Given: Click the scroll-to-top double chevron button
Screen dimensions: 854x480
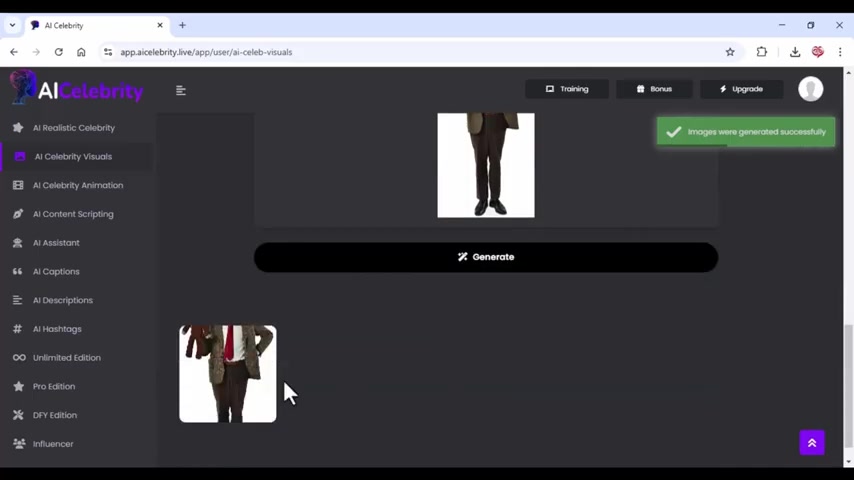Looking at the screenshot, I should (x=812, y=443).
